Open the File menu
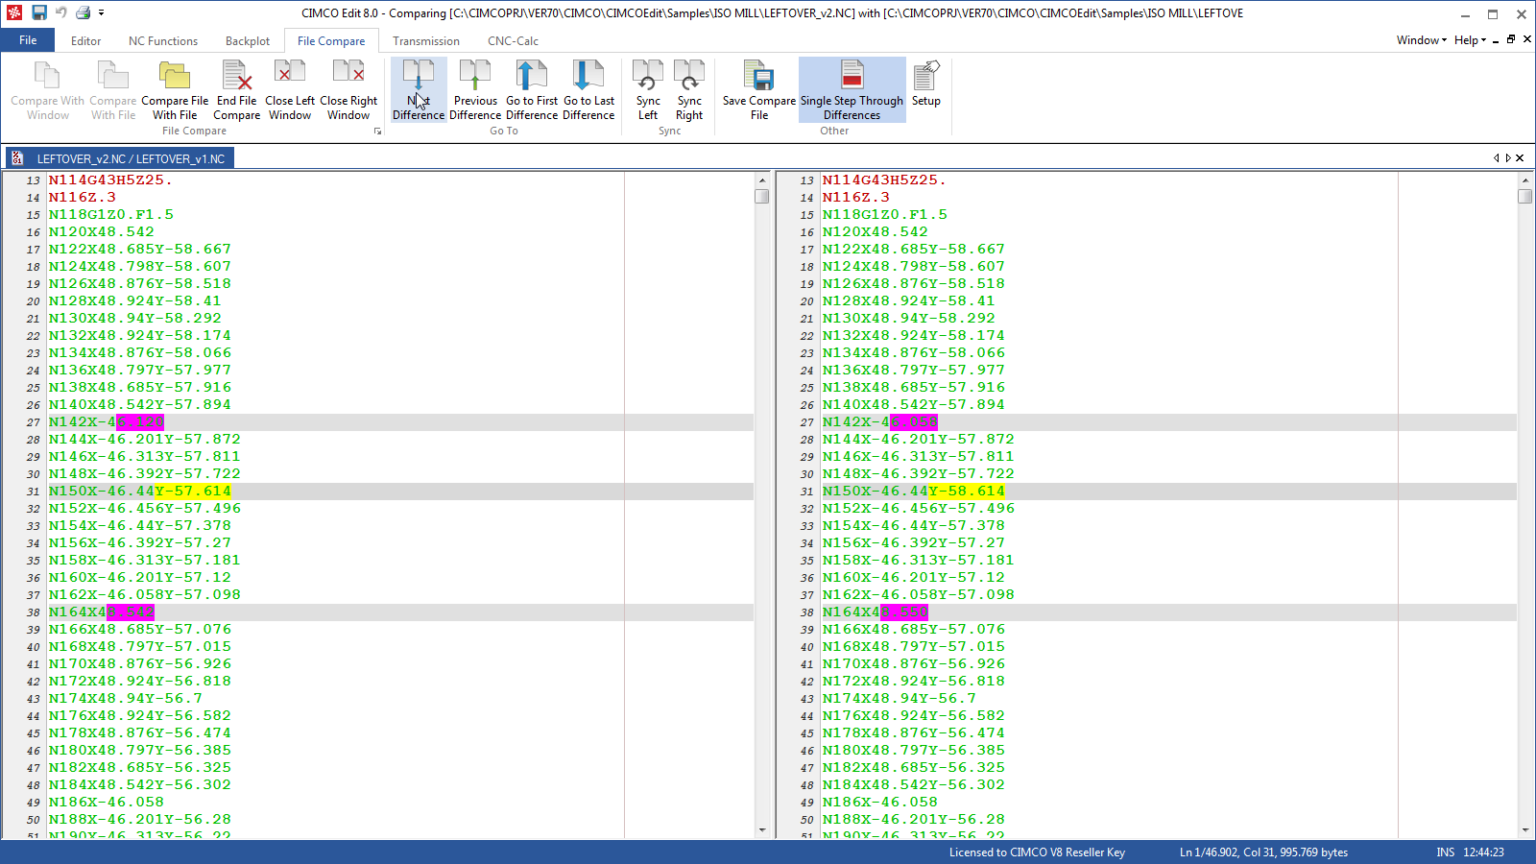The height and width of the screenshot is (864, 1536). [x=28, y=40]
